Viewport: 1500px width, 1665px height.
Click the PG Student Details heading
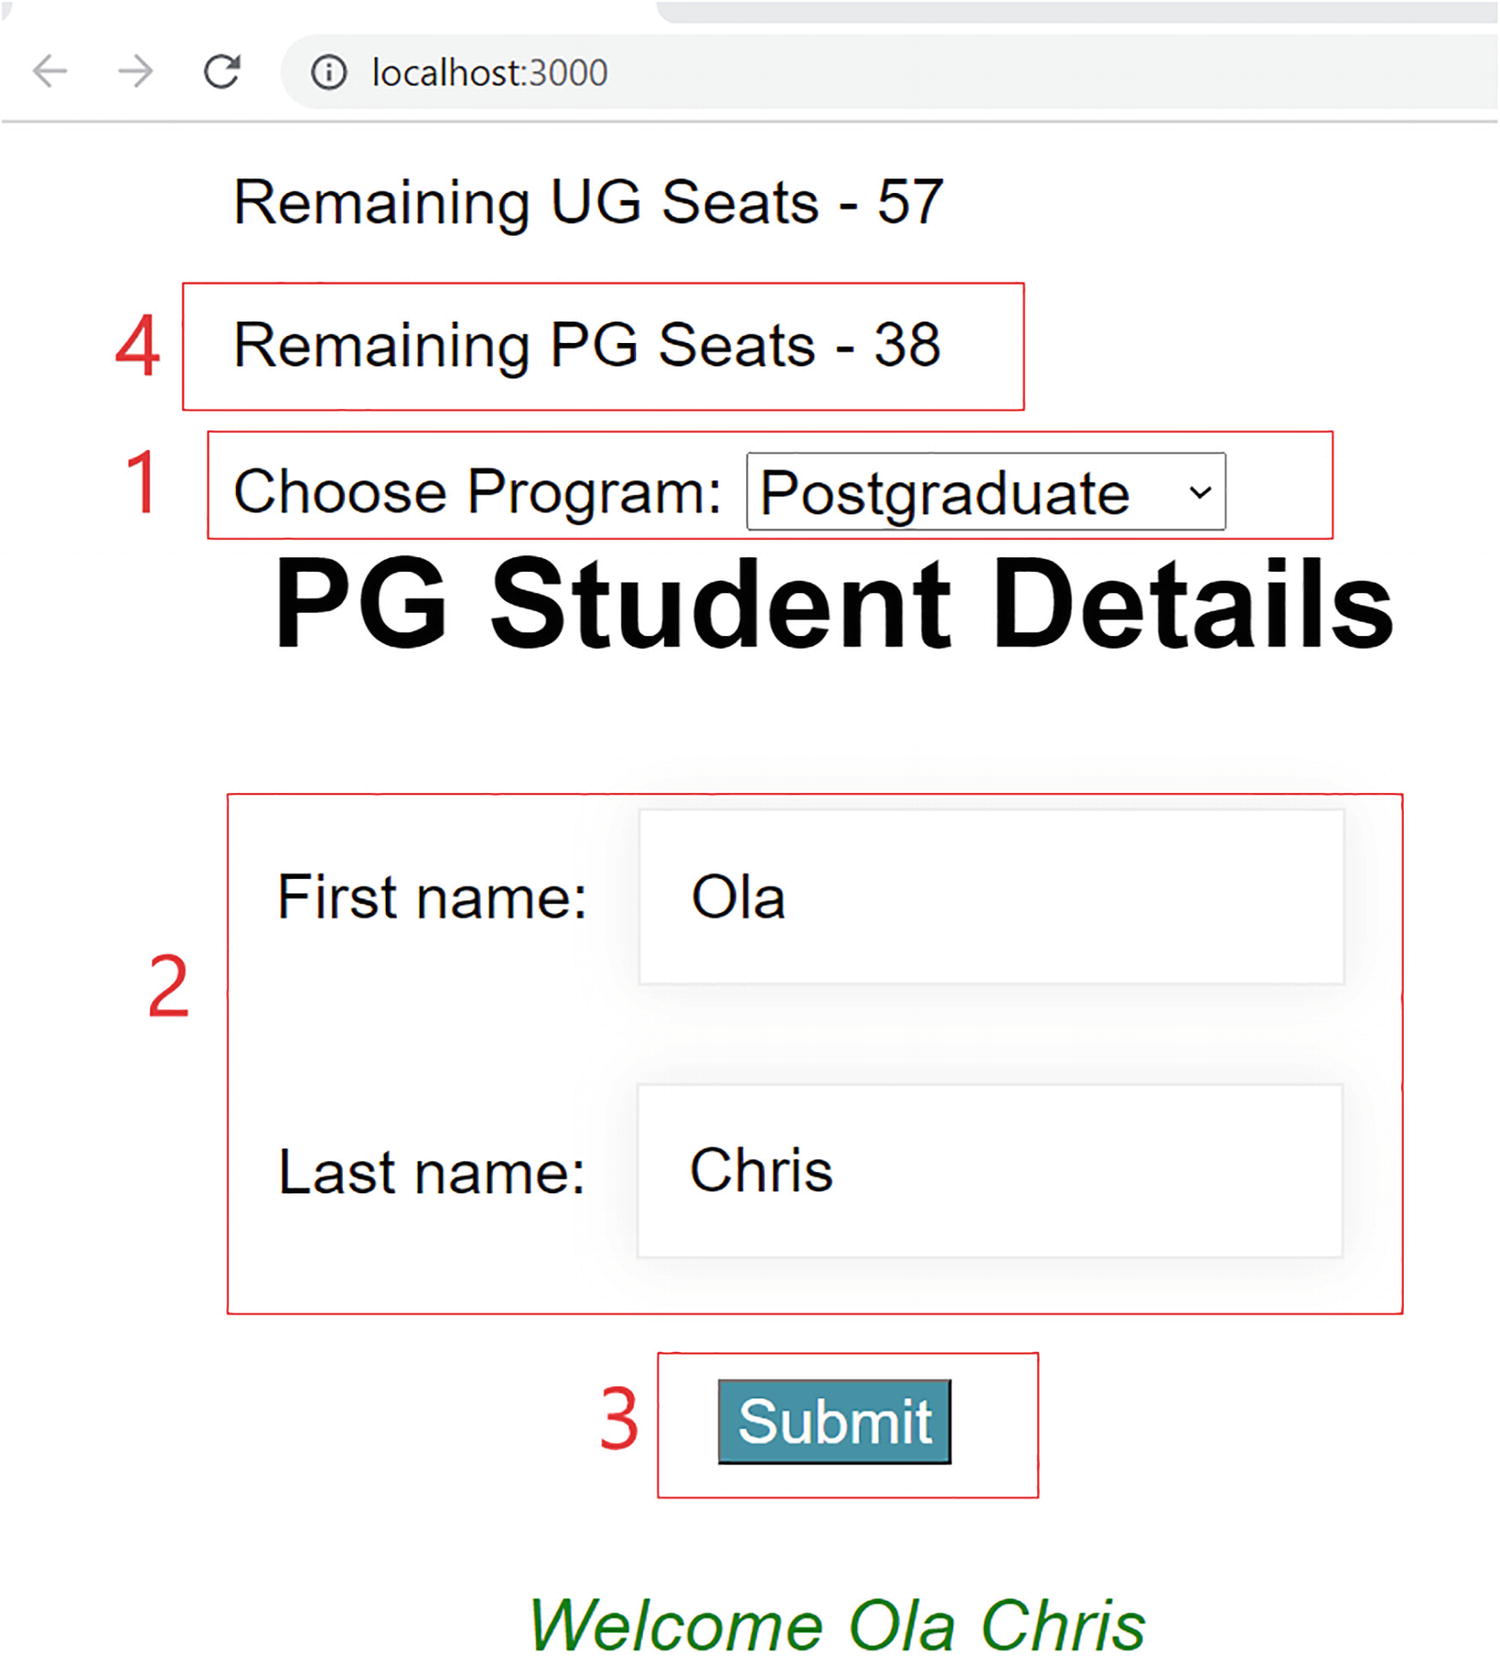[833, 605]
